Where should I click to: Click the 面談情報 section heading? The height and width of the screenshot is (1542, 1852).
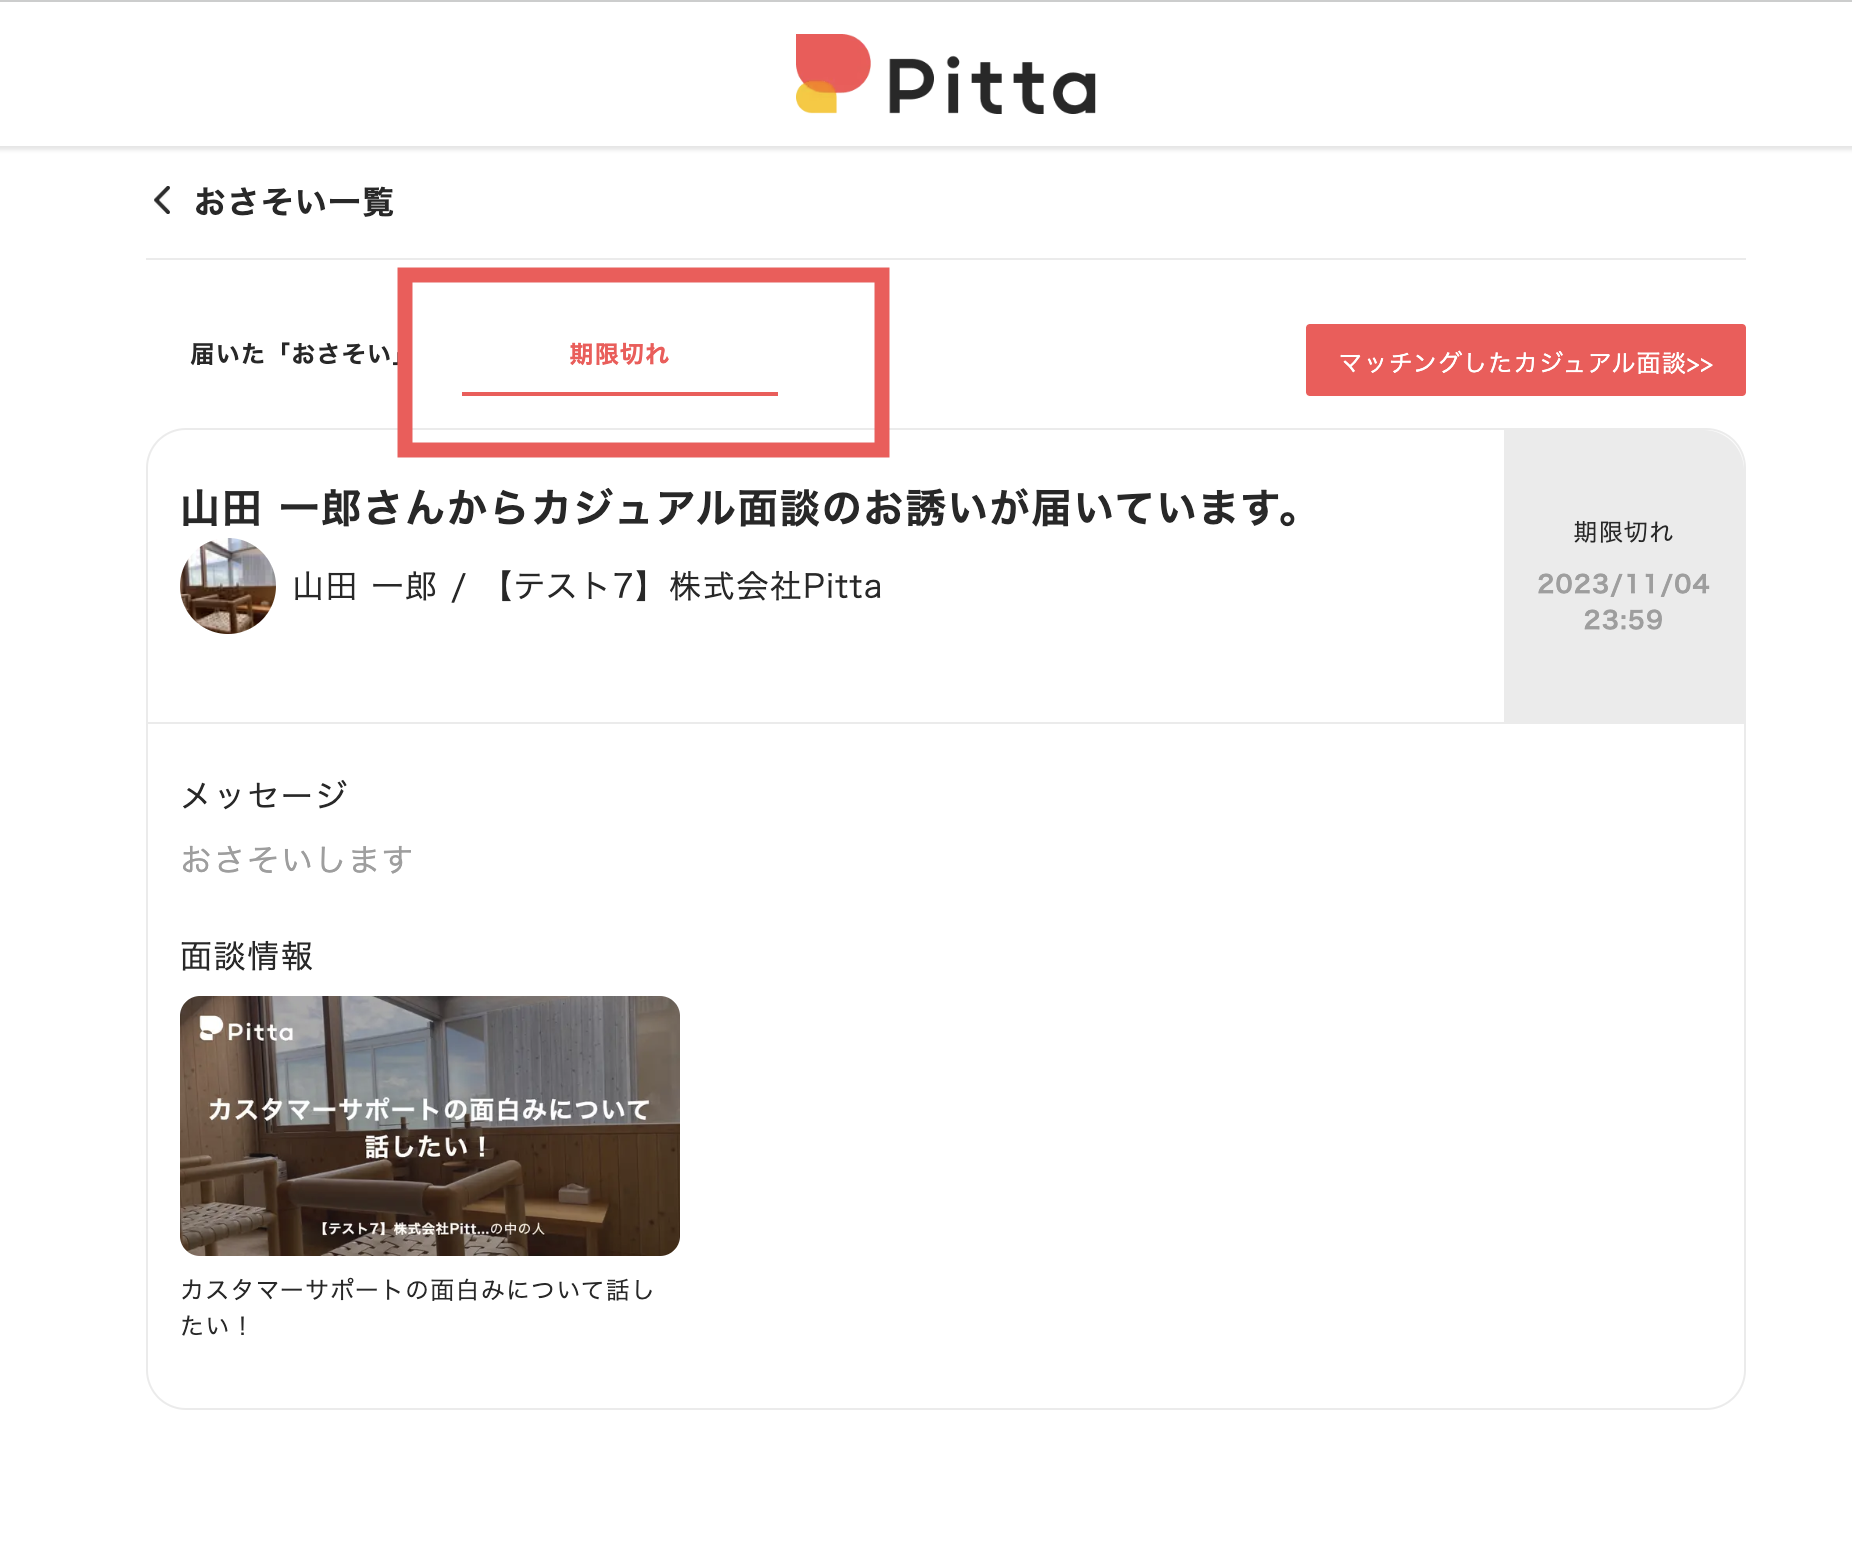tap(246, 956)
